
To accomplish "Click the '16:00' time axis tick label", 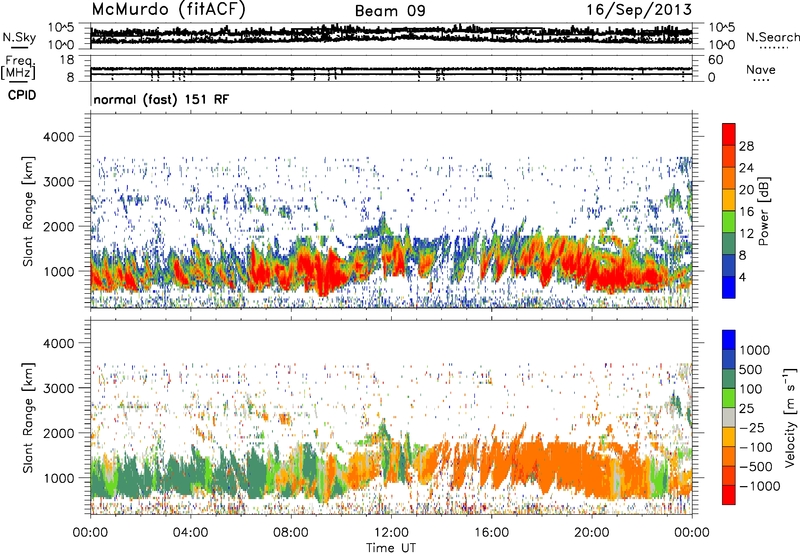I will (491, 533).
